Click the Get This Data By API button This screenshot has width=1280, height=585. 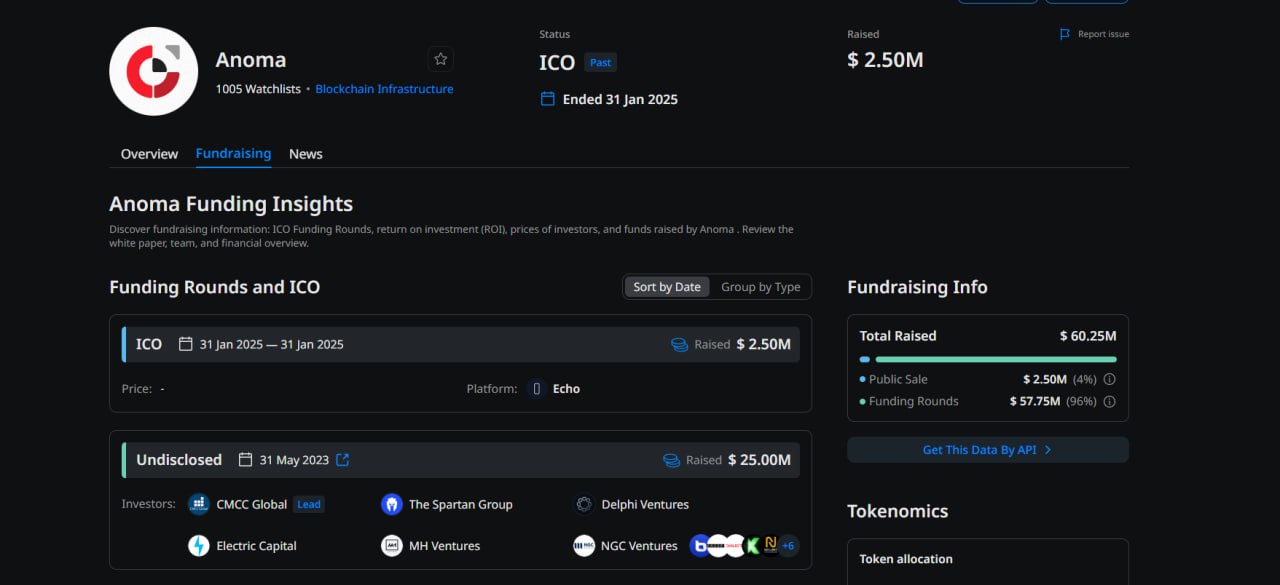coord(988,450)
